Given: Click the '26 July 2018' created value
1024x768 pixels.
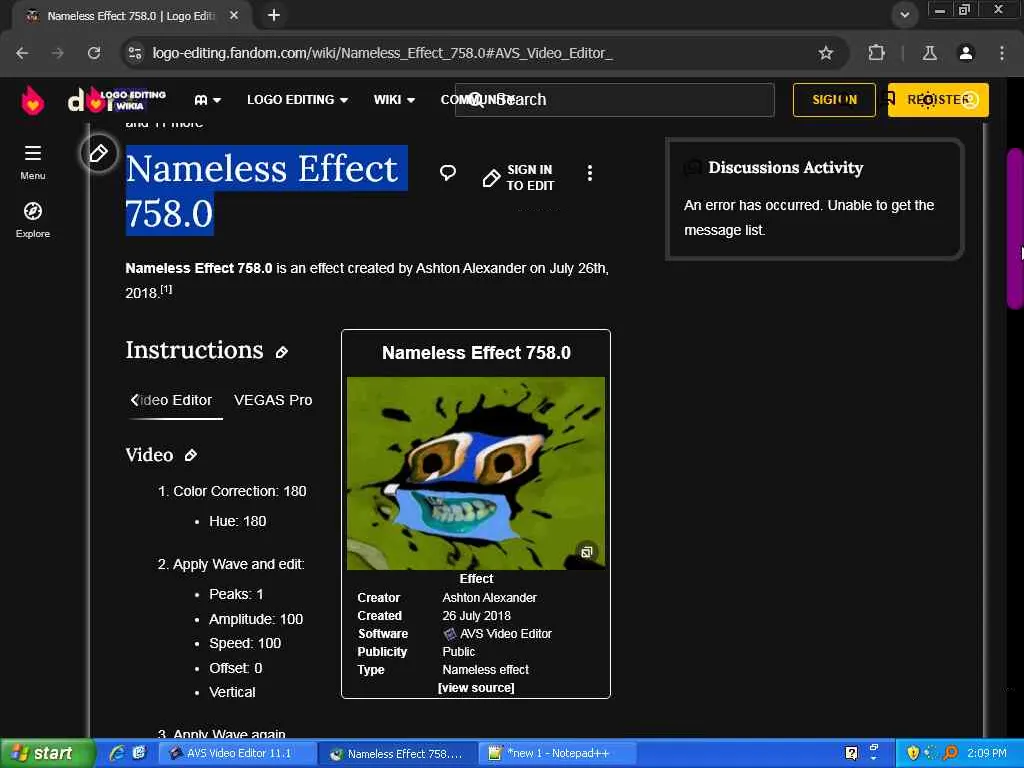Looking at the screenshot, I should [476, 616].
